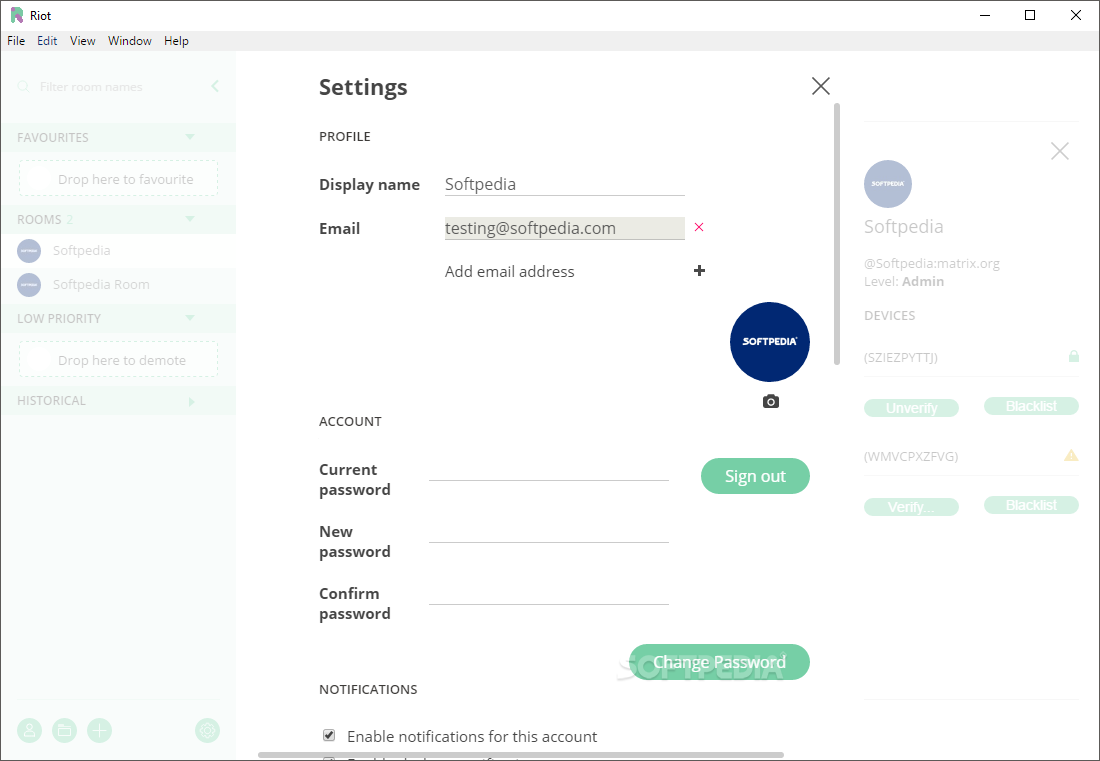Open the Window menu

point(130,41)
